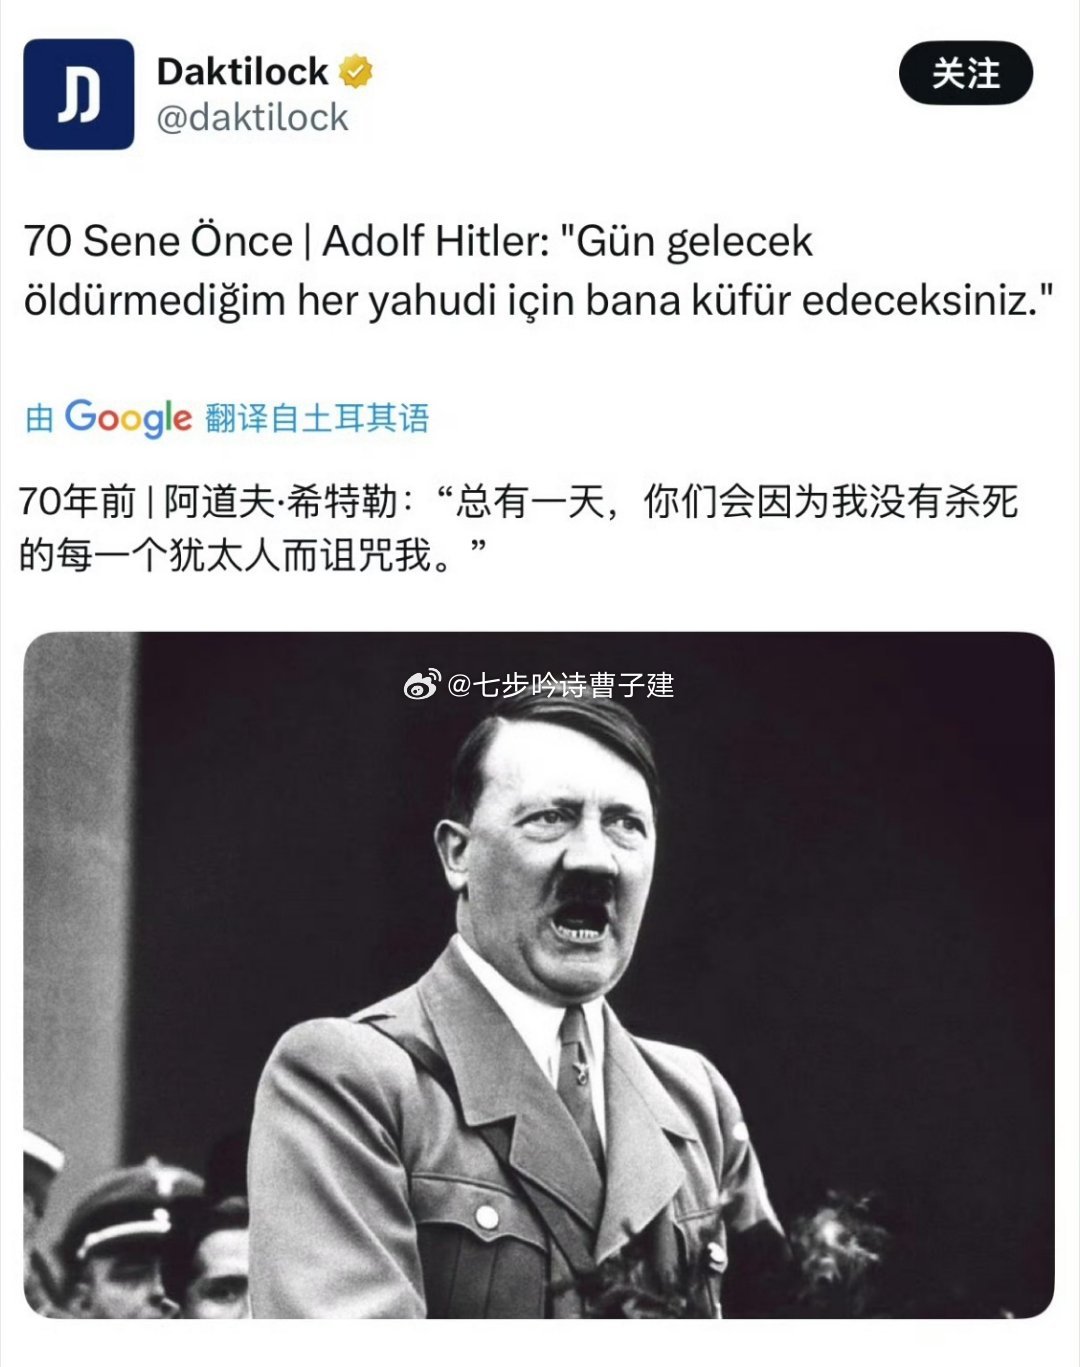Tap the 由 character before Google
1080x1367 pixels.
tap(39, 418)
